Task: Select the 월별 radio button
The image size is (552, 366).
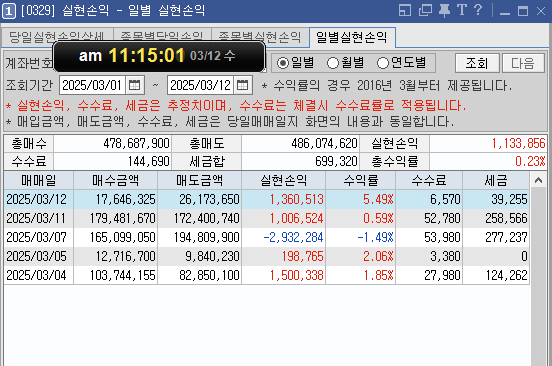Action: click(333, 63)
